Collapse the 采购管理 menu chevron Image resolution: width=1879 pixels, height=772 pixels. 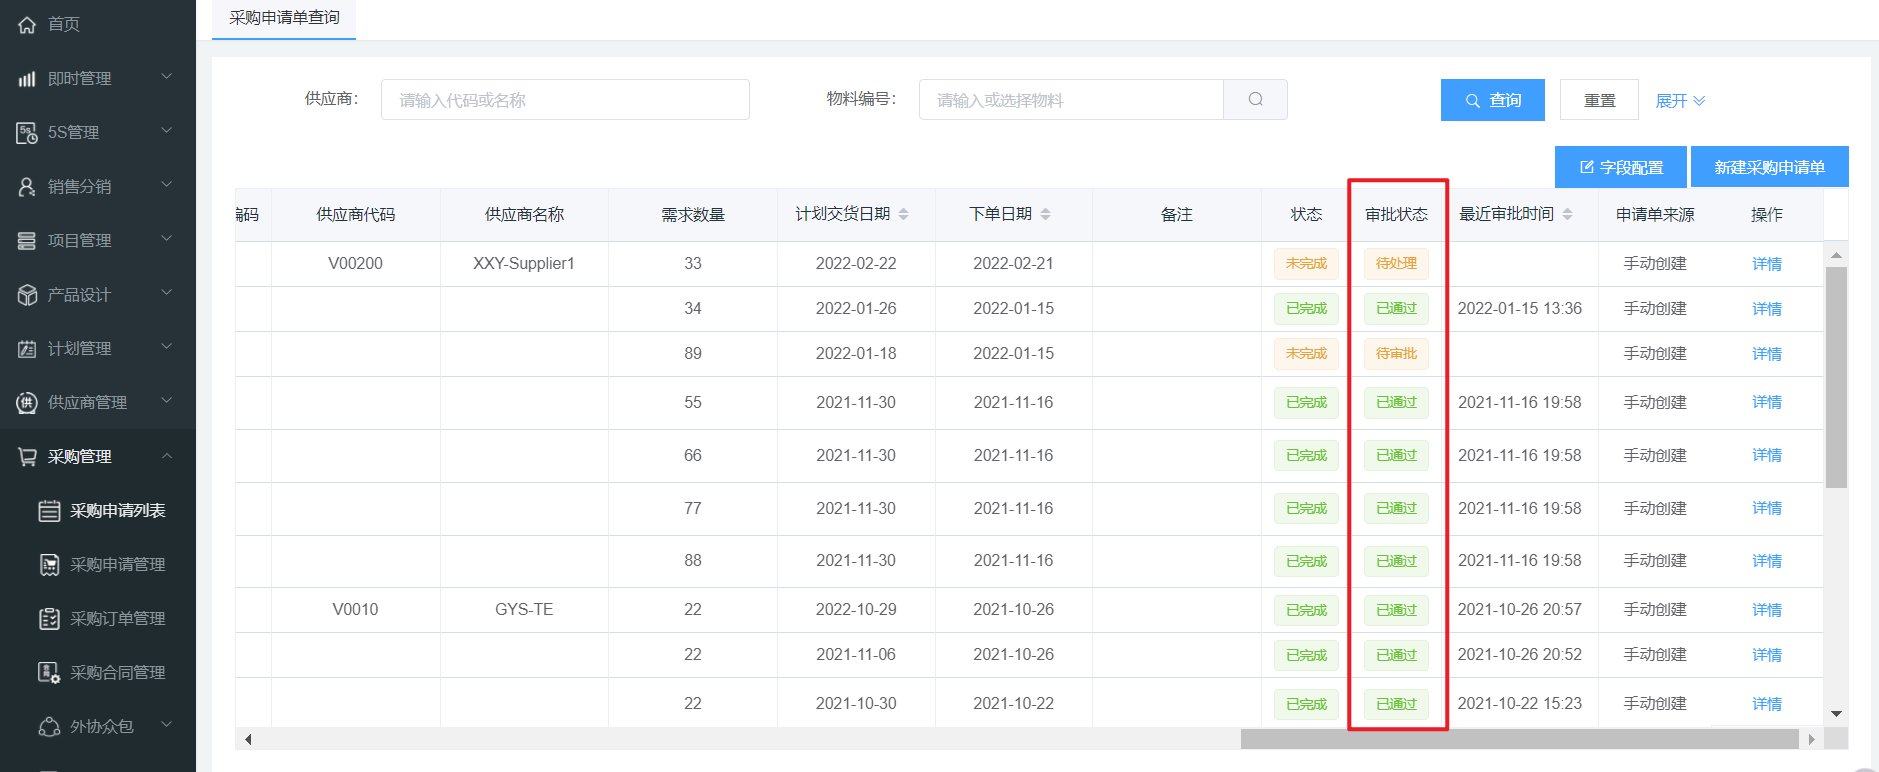(167, 456)
